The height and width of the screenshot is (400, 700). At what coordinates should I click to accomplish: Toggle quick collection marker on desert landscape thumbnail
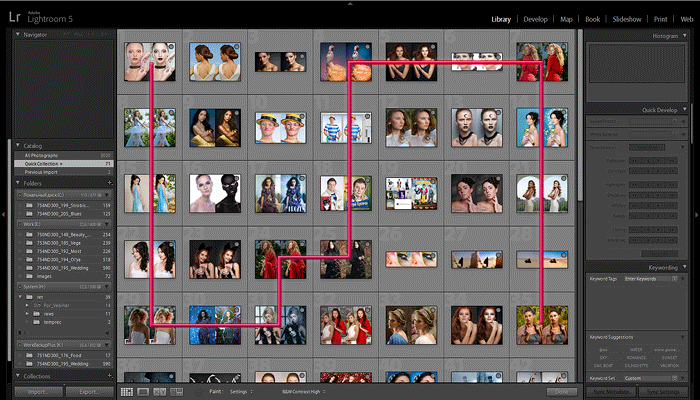pyautogui.click(x=498, y=254)
